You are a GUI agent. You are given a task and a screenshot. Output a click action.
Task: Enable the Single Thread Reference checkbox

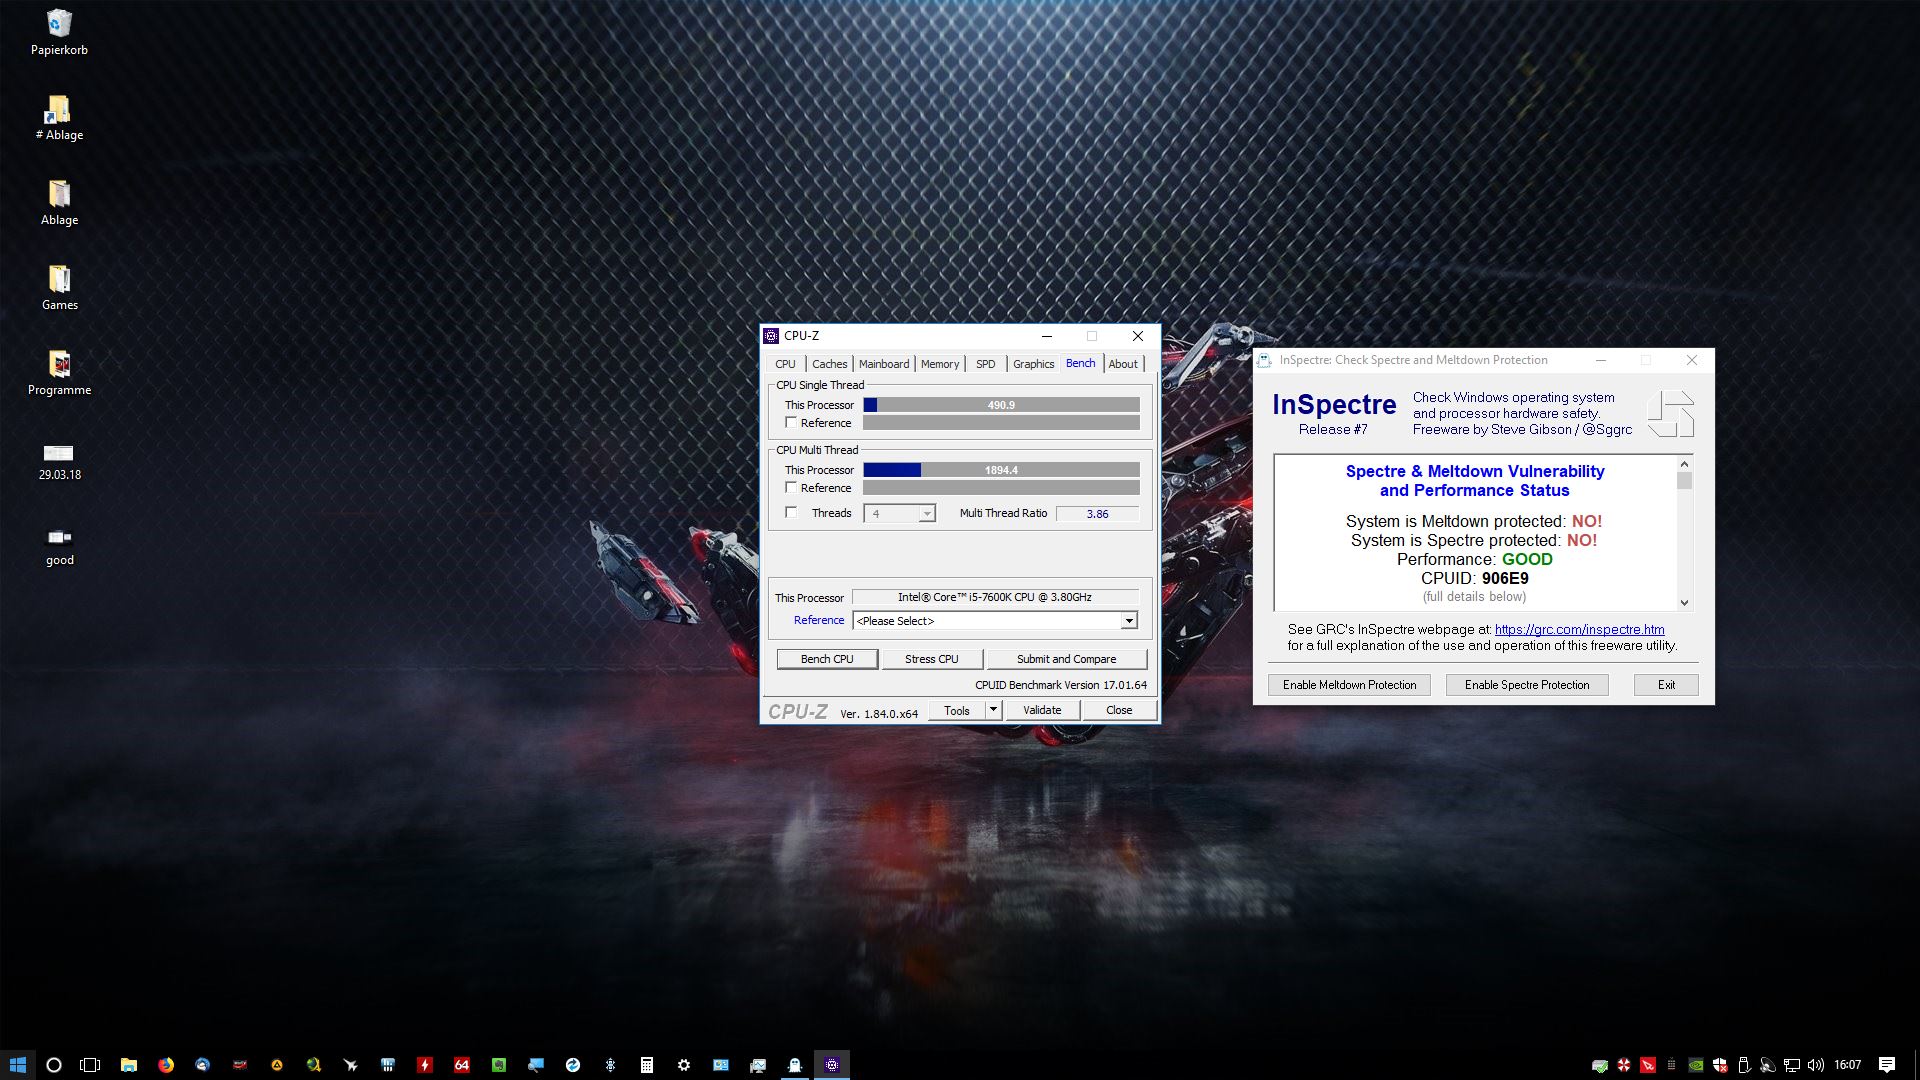click(791, 423)
